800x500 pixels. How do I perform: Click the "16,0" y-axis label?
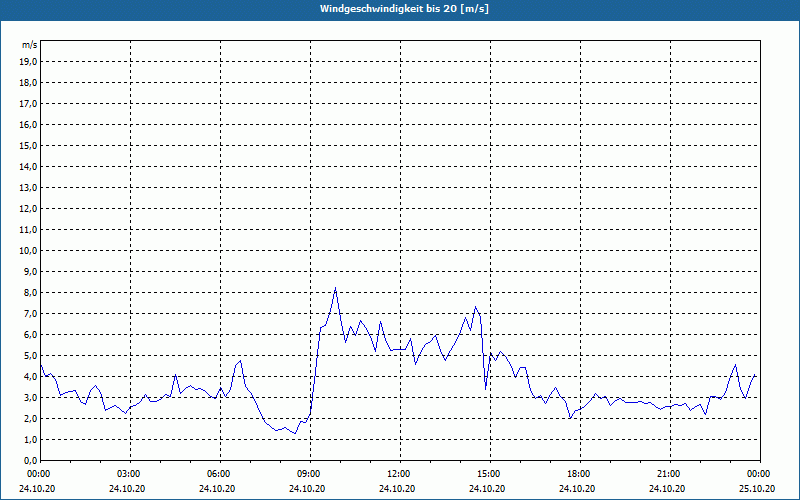pos(28,124)
